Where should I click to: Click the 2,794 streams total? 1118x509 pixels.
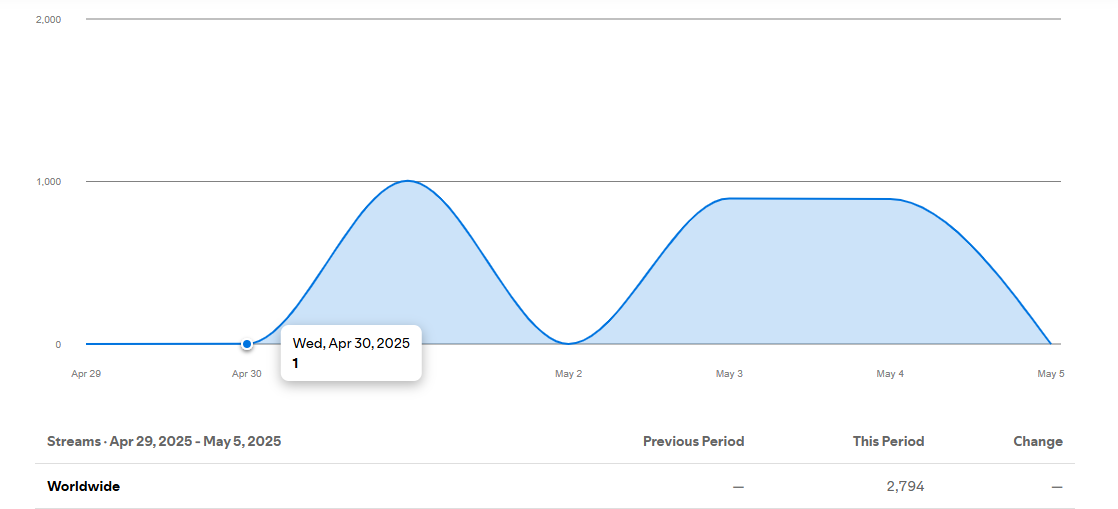904,487
